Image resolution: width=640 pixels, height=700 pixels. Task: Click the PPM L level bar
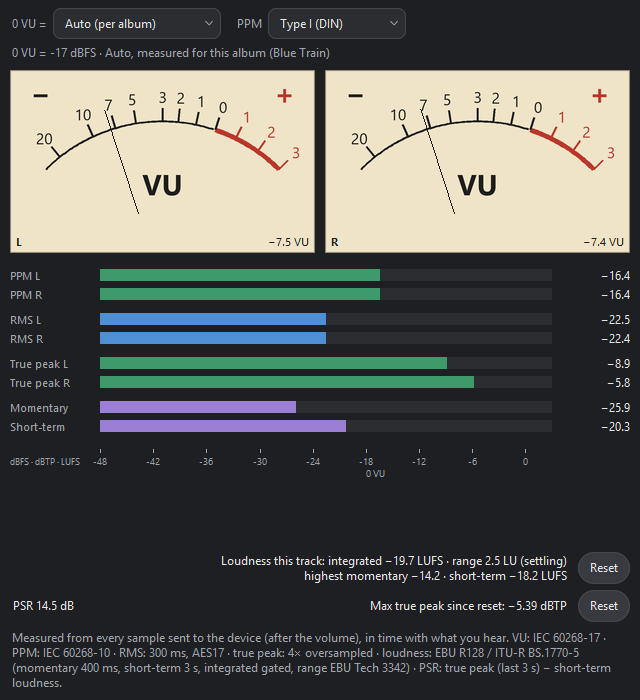(x=326, y=275)
